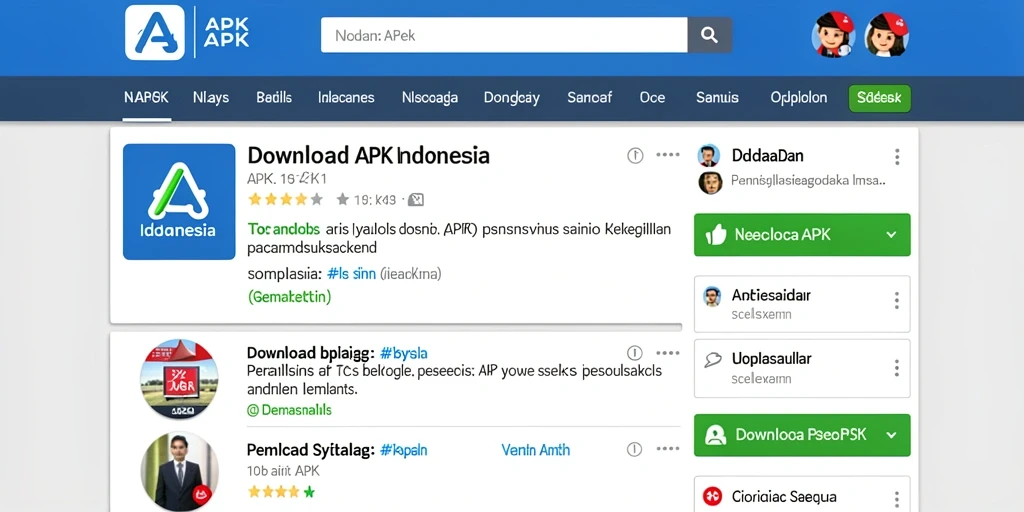
Task: Click the red icon on Cioriaiac Saequa card
Action: point(712,497)
